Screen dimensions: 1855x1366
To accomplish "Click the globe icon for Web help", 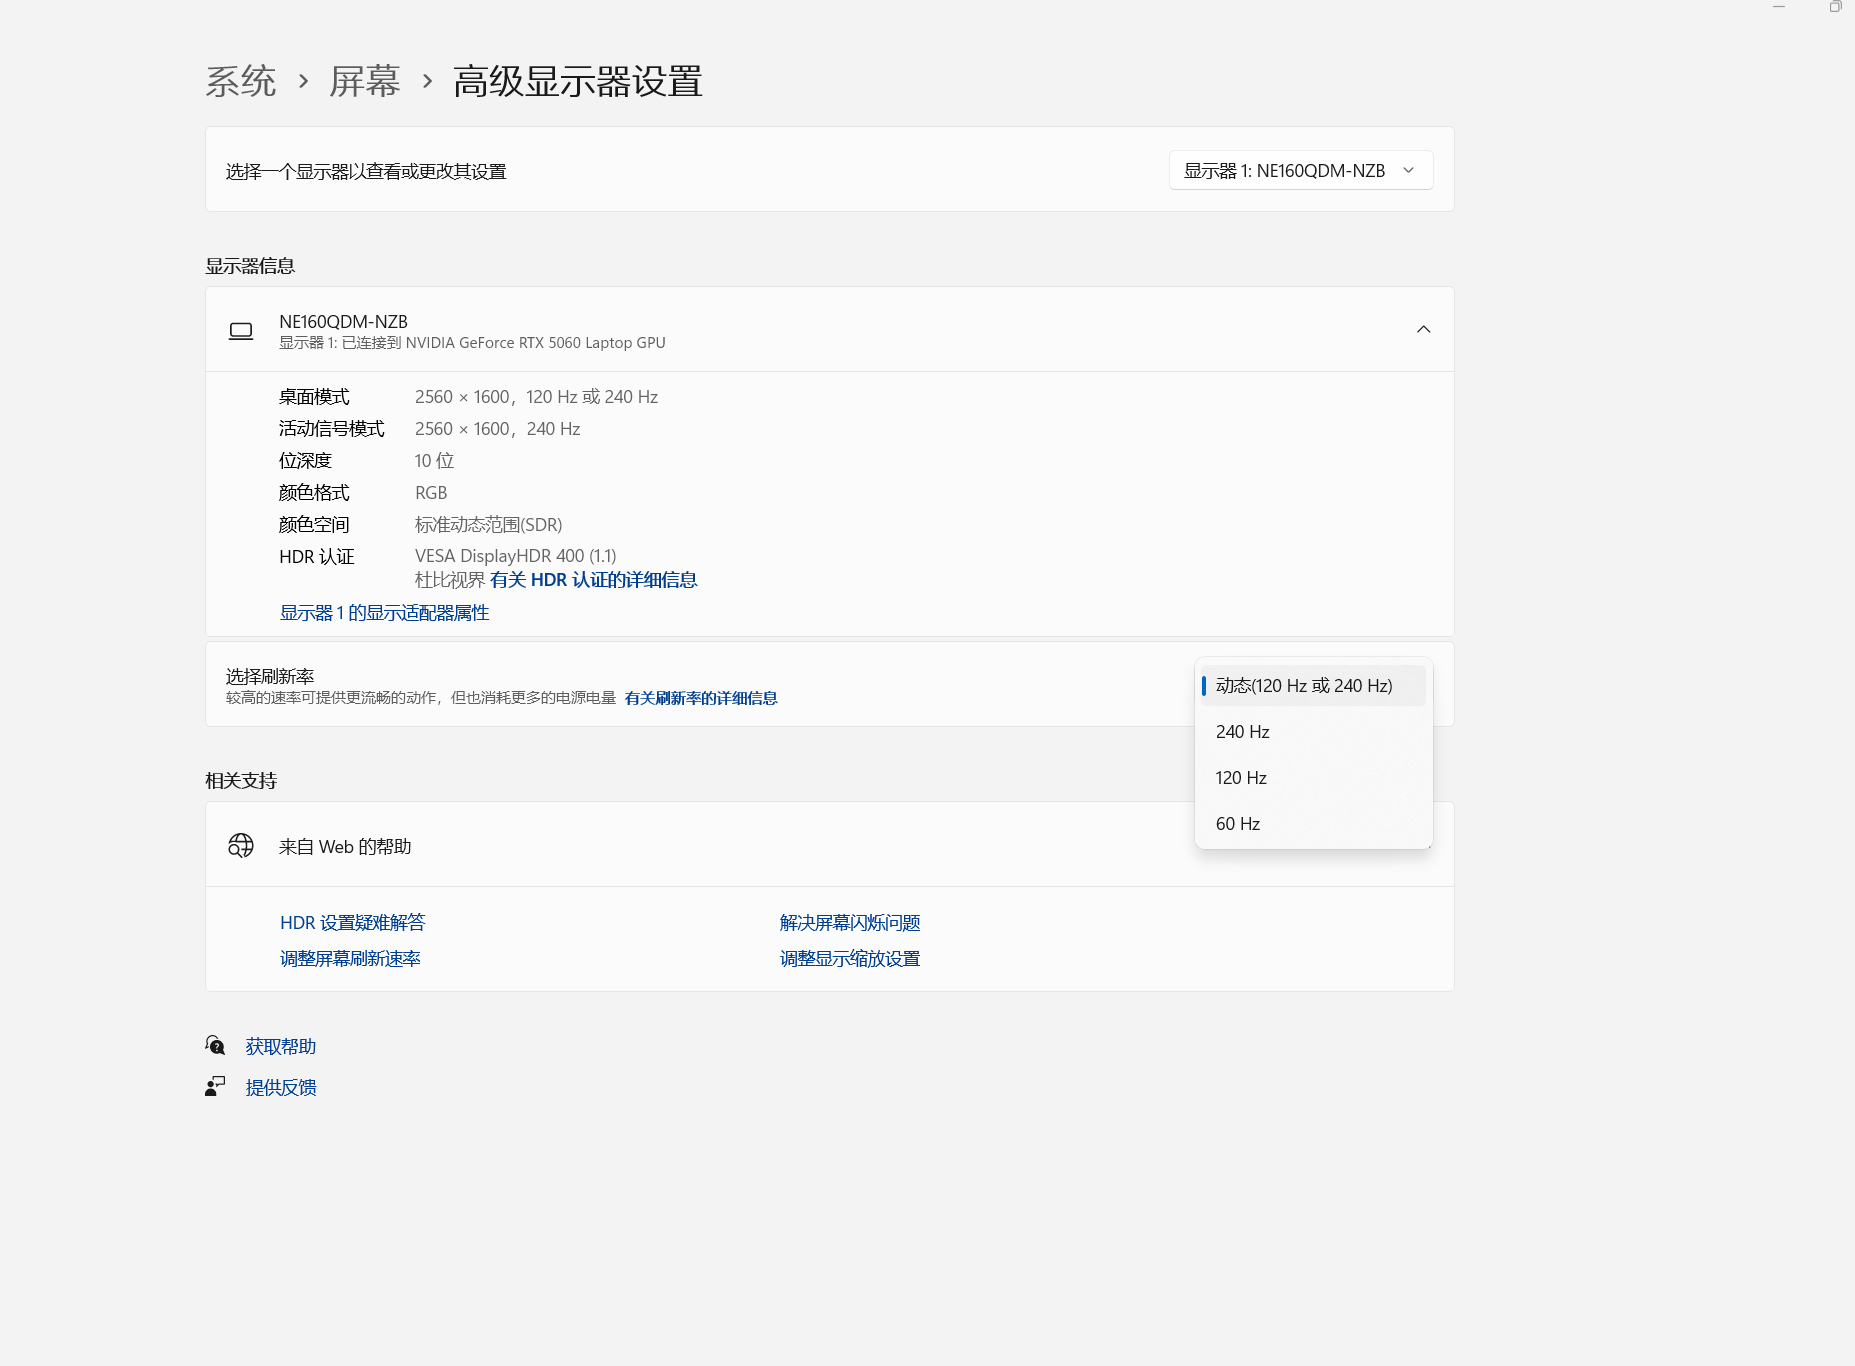I will point(241,846).
